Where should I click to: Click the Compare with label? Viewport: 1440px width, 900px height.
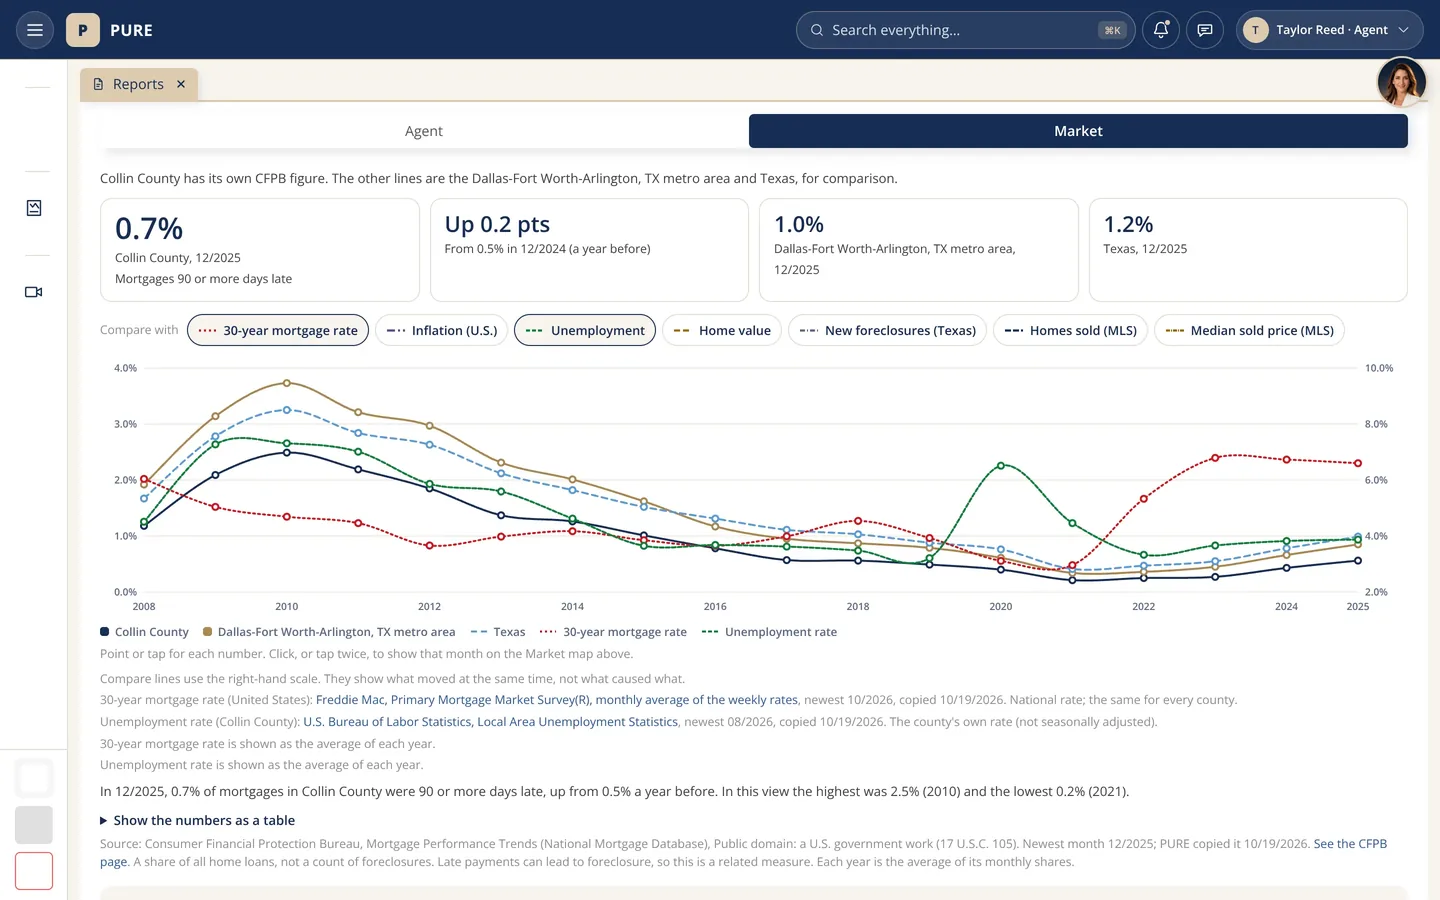coord(139,330)
